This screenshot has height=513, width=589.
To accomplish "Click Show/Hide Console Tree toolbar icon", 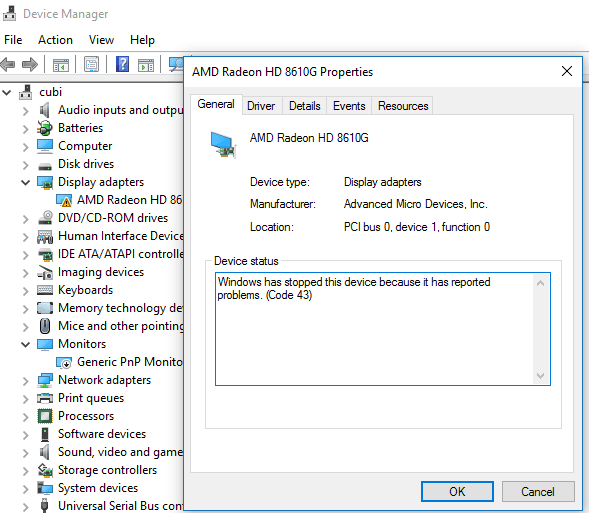I will (x=60, y=65).
